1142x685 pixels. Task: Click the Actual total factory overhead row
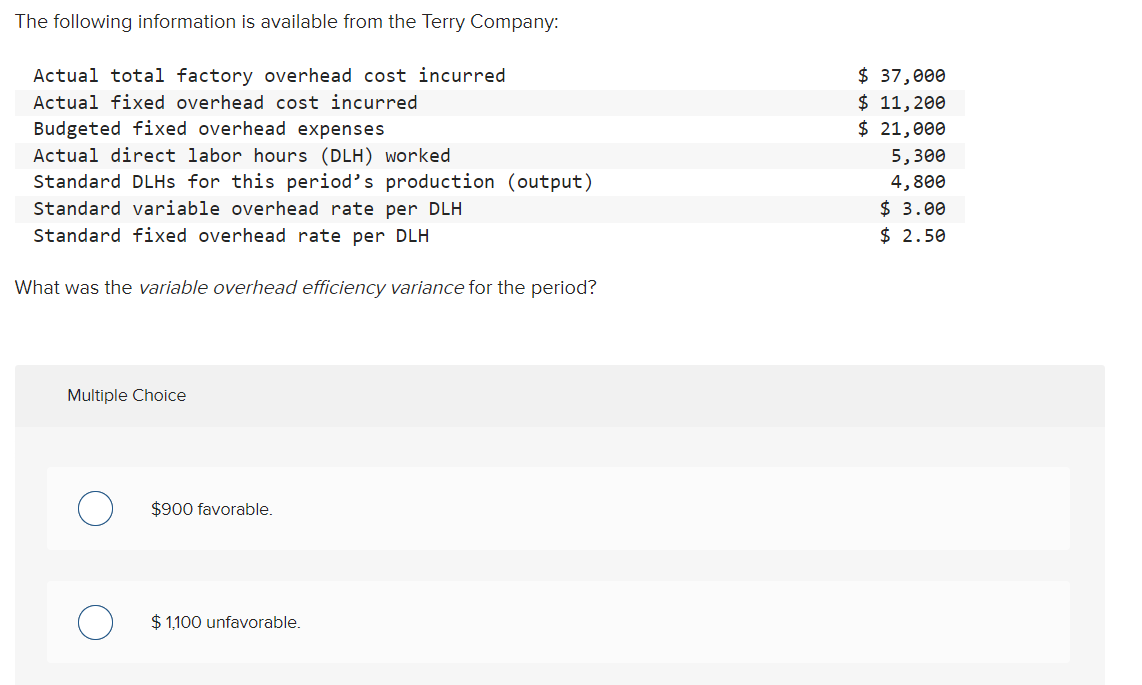[268, 75]
